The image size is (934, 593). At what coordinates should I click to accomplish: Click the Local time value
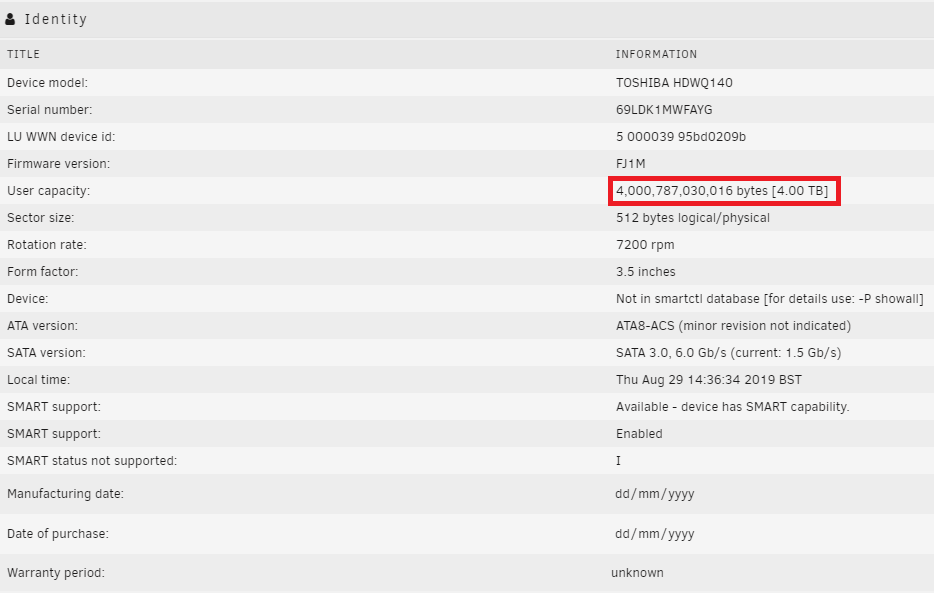click(709, 380)
